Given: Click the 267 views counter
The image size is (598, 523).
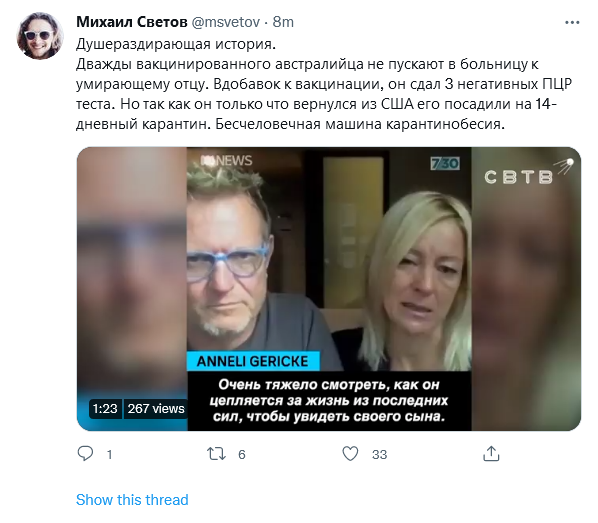Looking at the screenshot, I should [x=156, y=409].
